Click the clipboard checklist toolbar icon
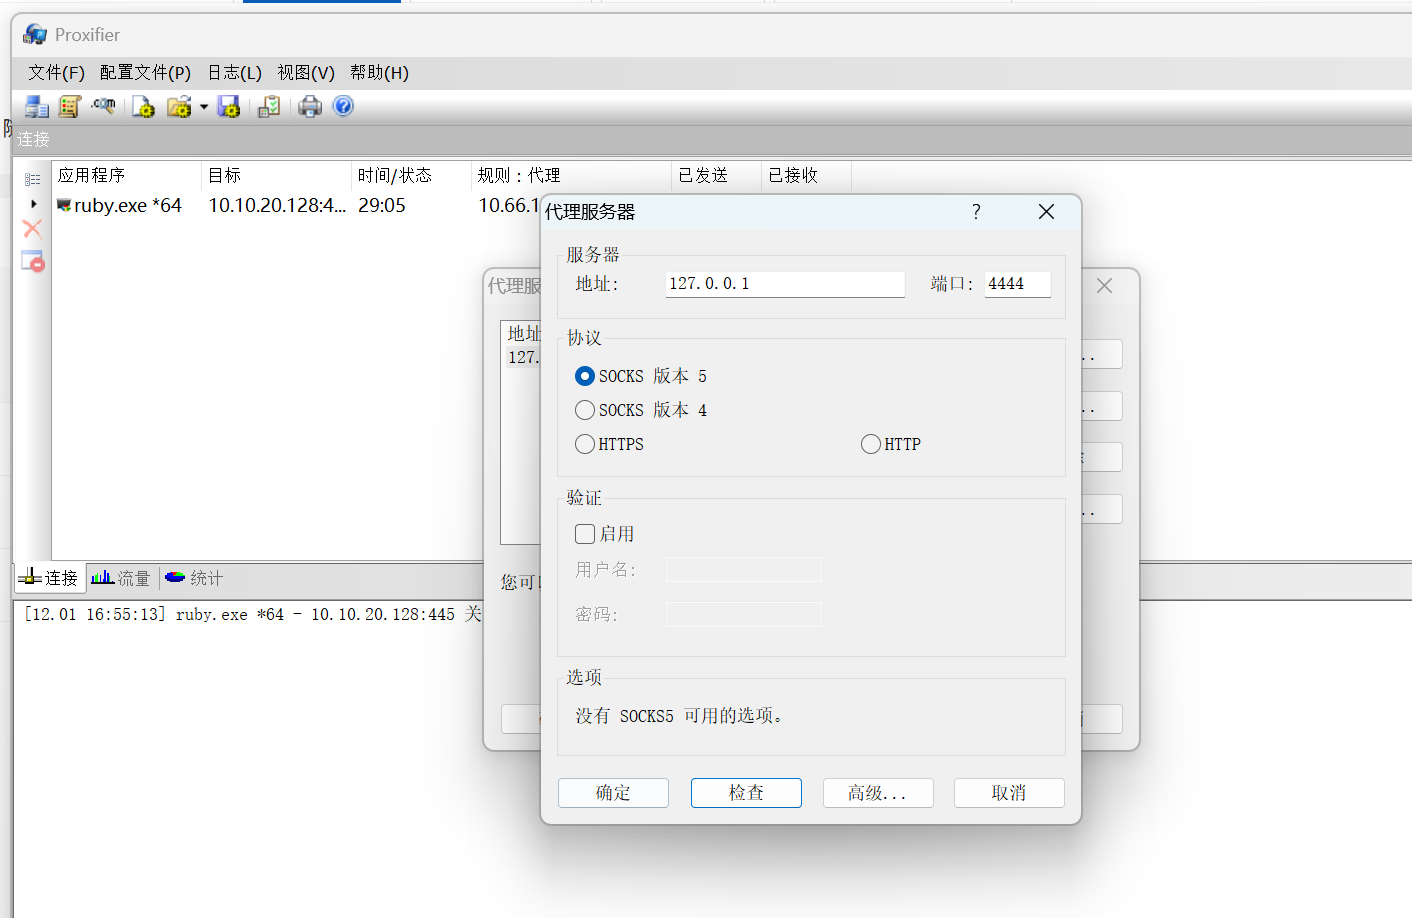Viewport: 1412px width, 918px height. point(269,106)
